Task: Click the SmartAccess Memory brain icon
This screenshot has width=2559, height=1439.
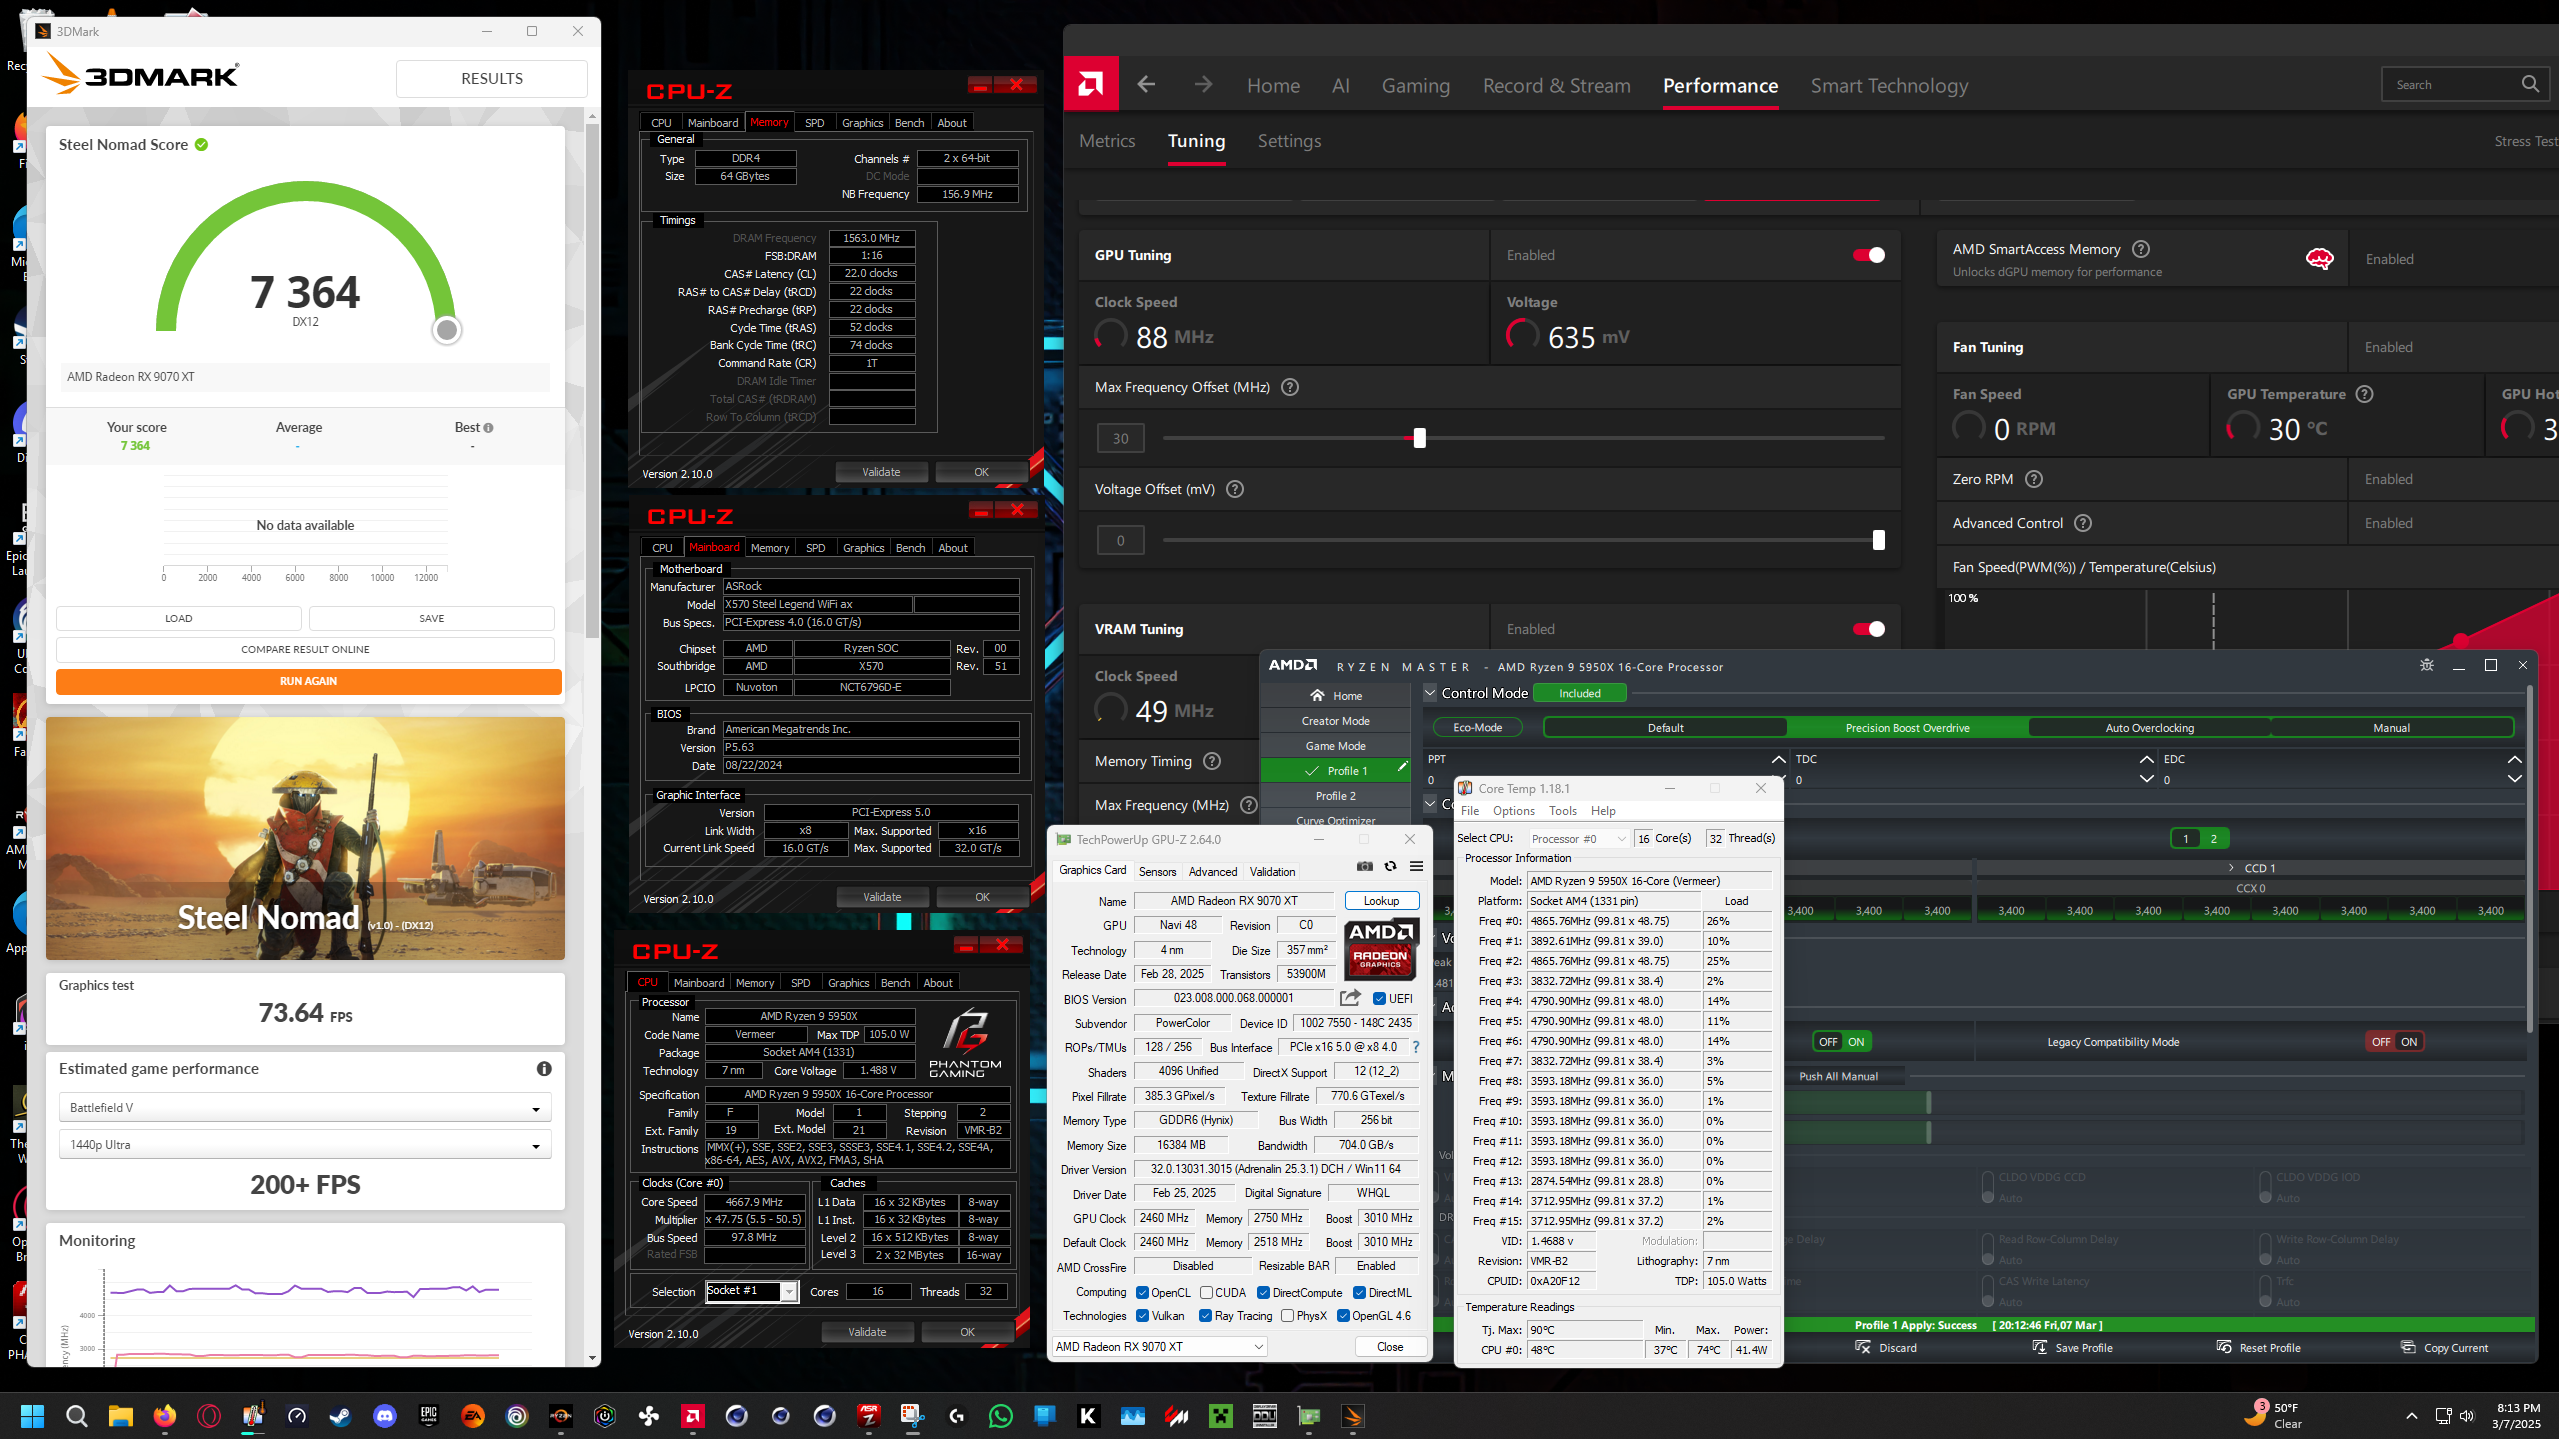Action: point(2319,259)
